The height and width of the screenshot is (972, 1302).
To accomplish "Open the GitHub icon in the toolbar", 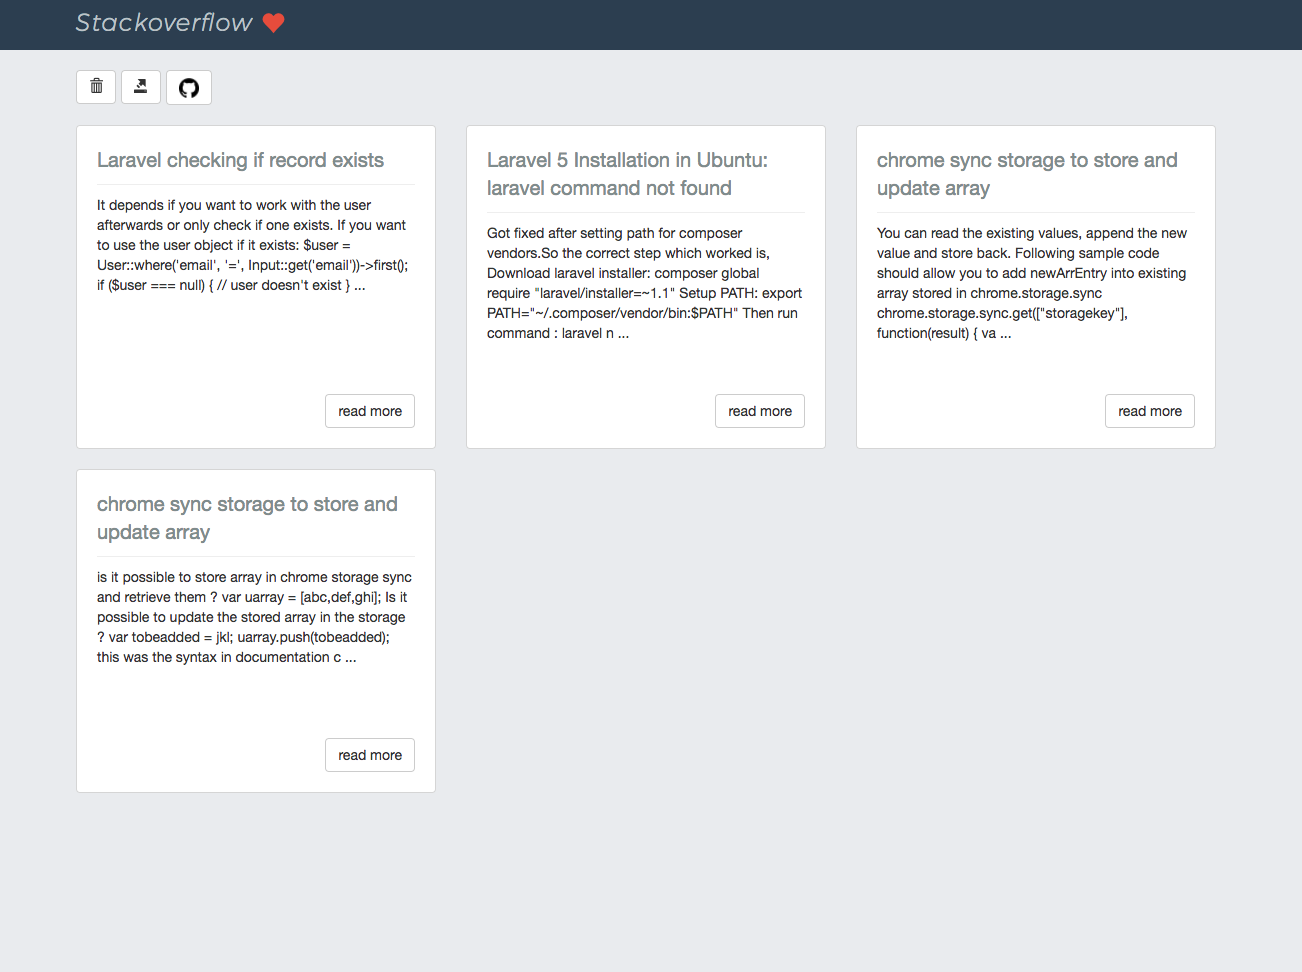I will (188, 87).
